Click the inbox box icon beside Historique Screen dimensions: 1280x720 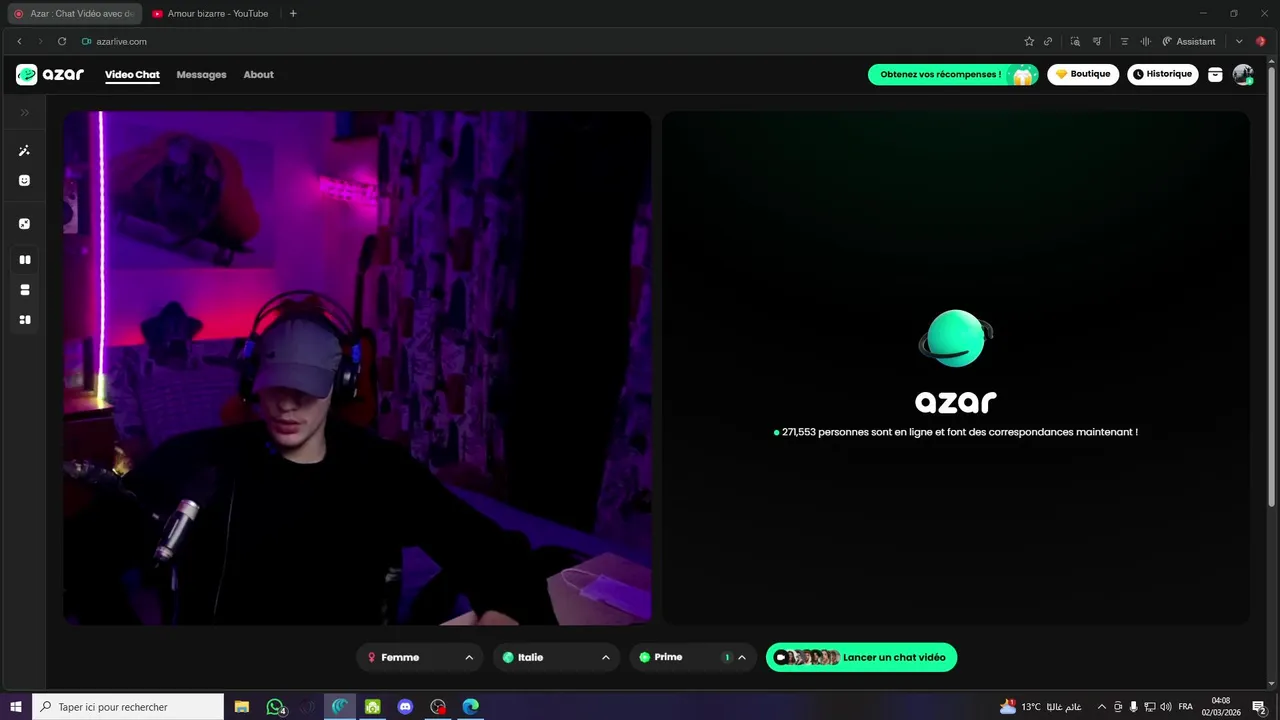click(1215, 74)
